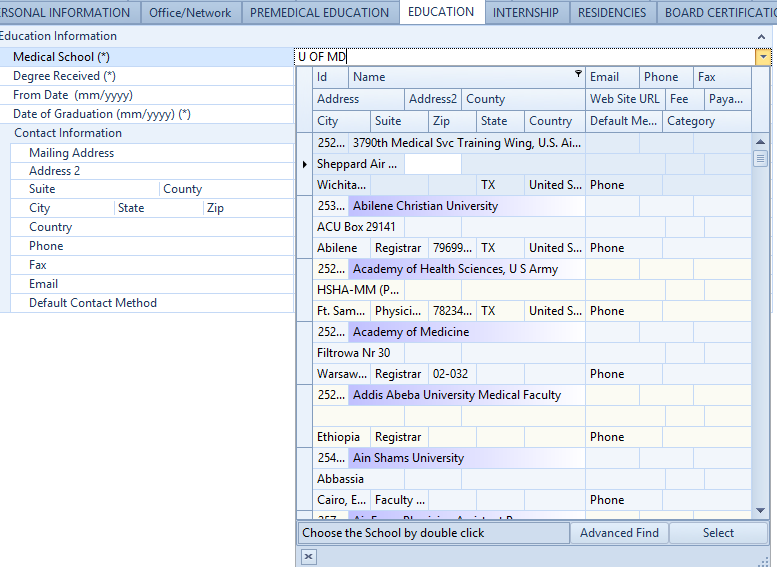Screen dimensions: 777x567
Task: Click the Zip column header in grid
Action: click(x=452, y=121)
